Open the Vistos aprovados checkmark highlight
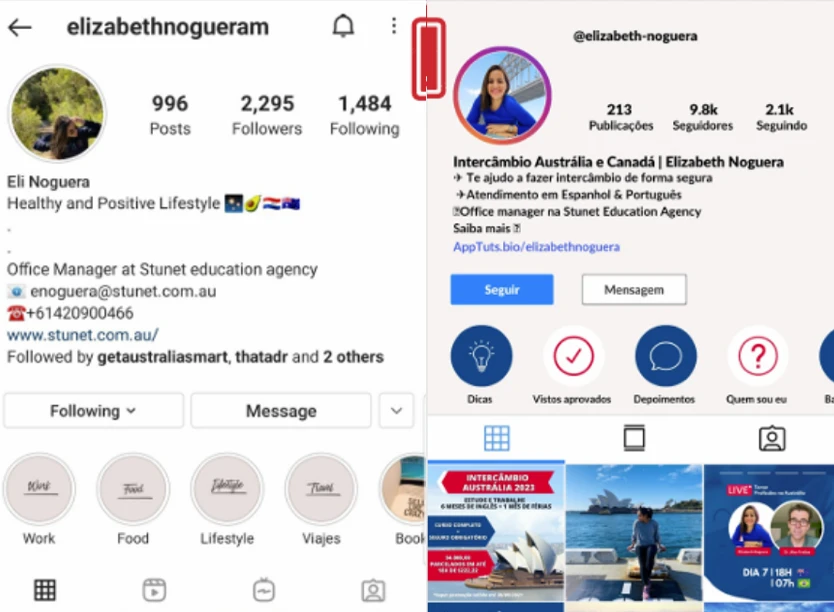The height and width of the screenshot is (612, 834). [573, 355]
